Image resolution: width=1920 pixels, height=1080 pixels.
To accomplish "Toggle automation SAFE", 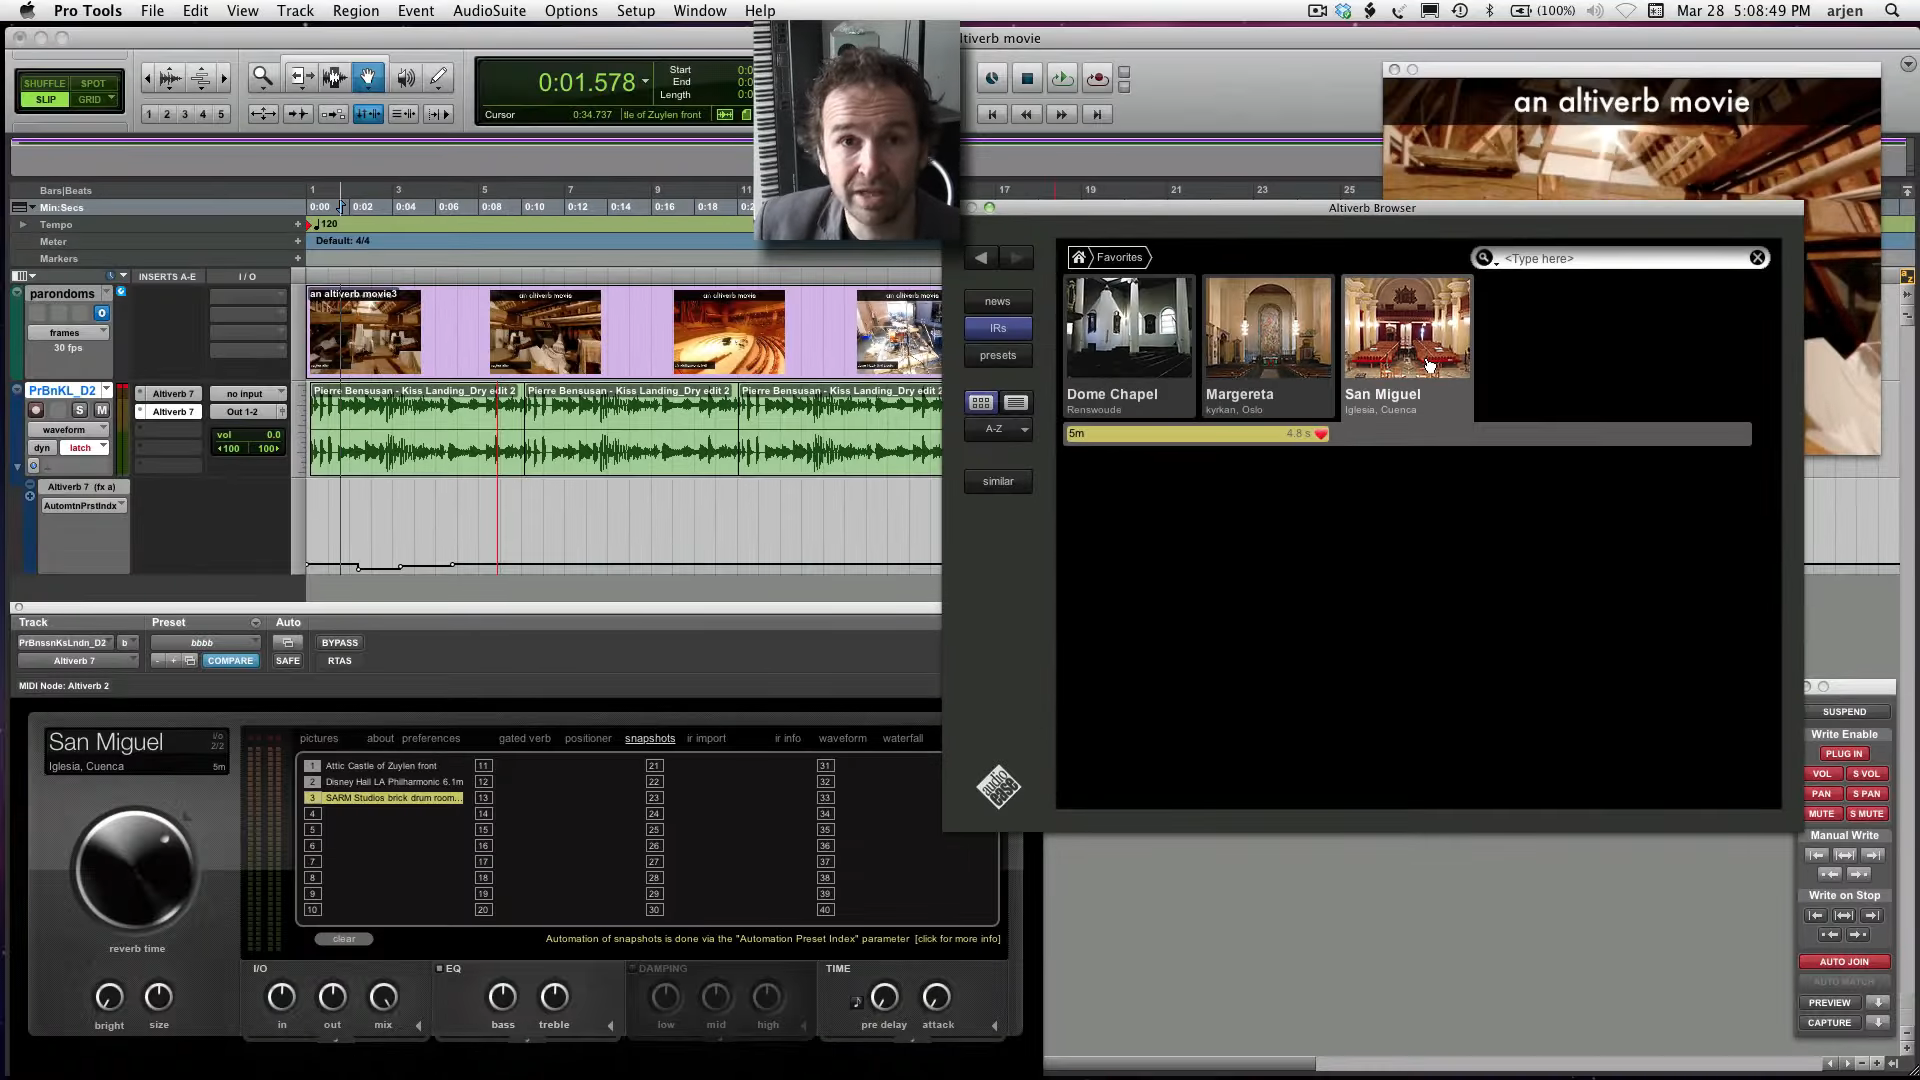I will 288,661.
